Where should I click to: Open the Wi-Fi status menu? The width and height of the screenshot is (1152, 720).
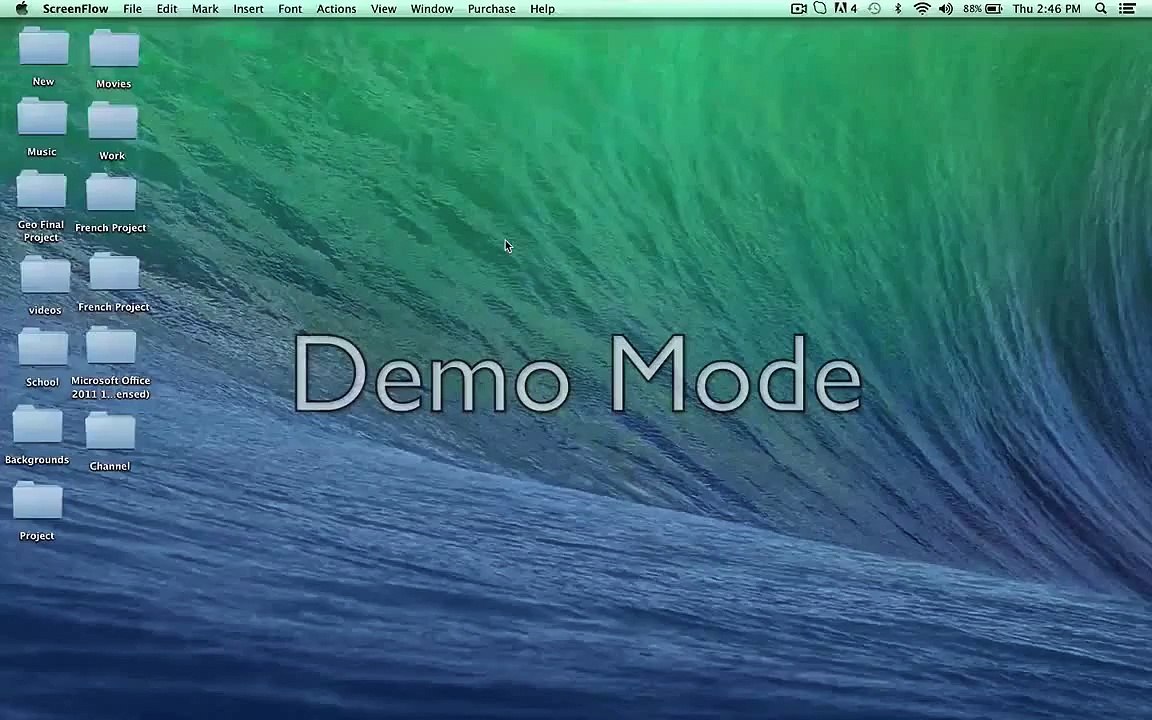(921, 9)
